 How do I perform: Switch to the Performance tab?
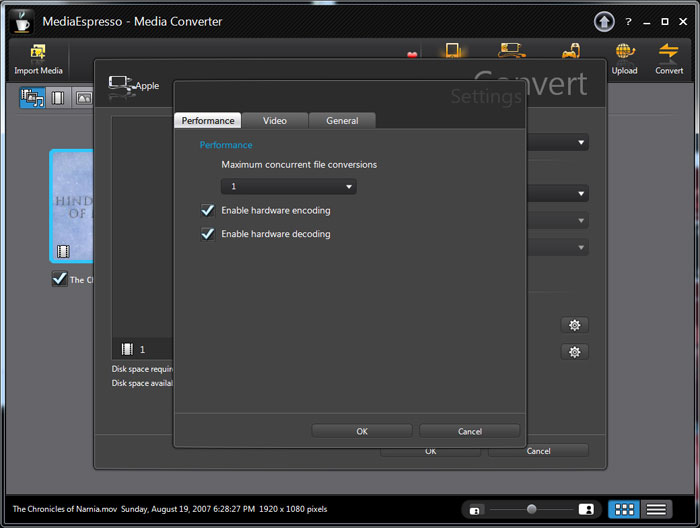click(208, 121)
